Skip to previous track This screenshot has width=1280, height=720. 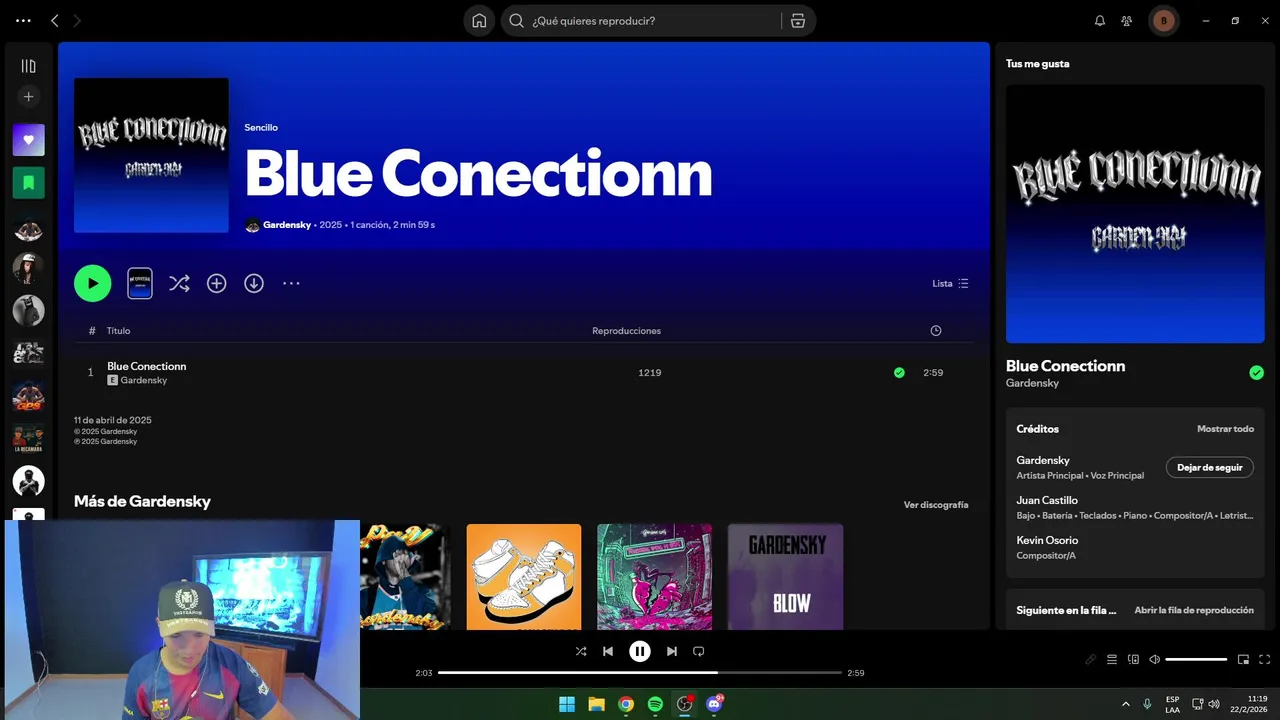coord(608,651)
